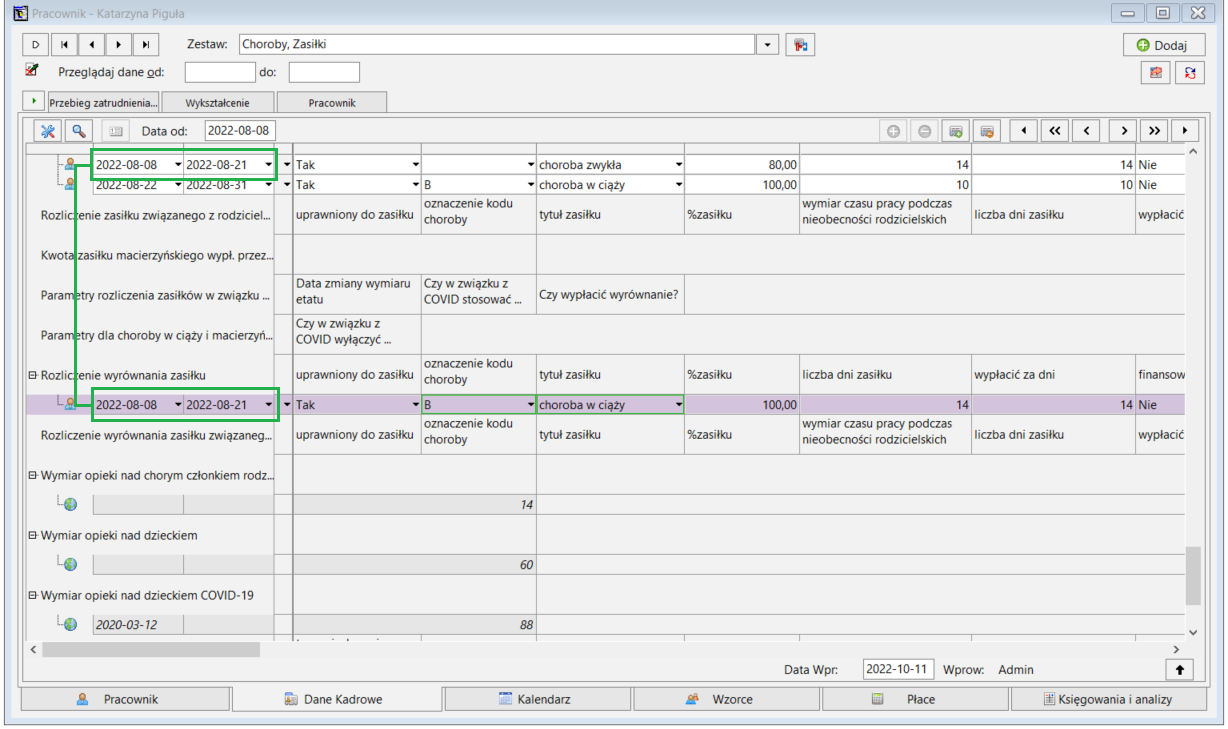Click the gray minus circle icon

[x=924, y=131]
